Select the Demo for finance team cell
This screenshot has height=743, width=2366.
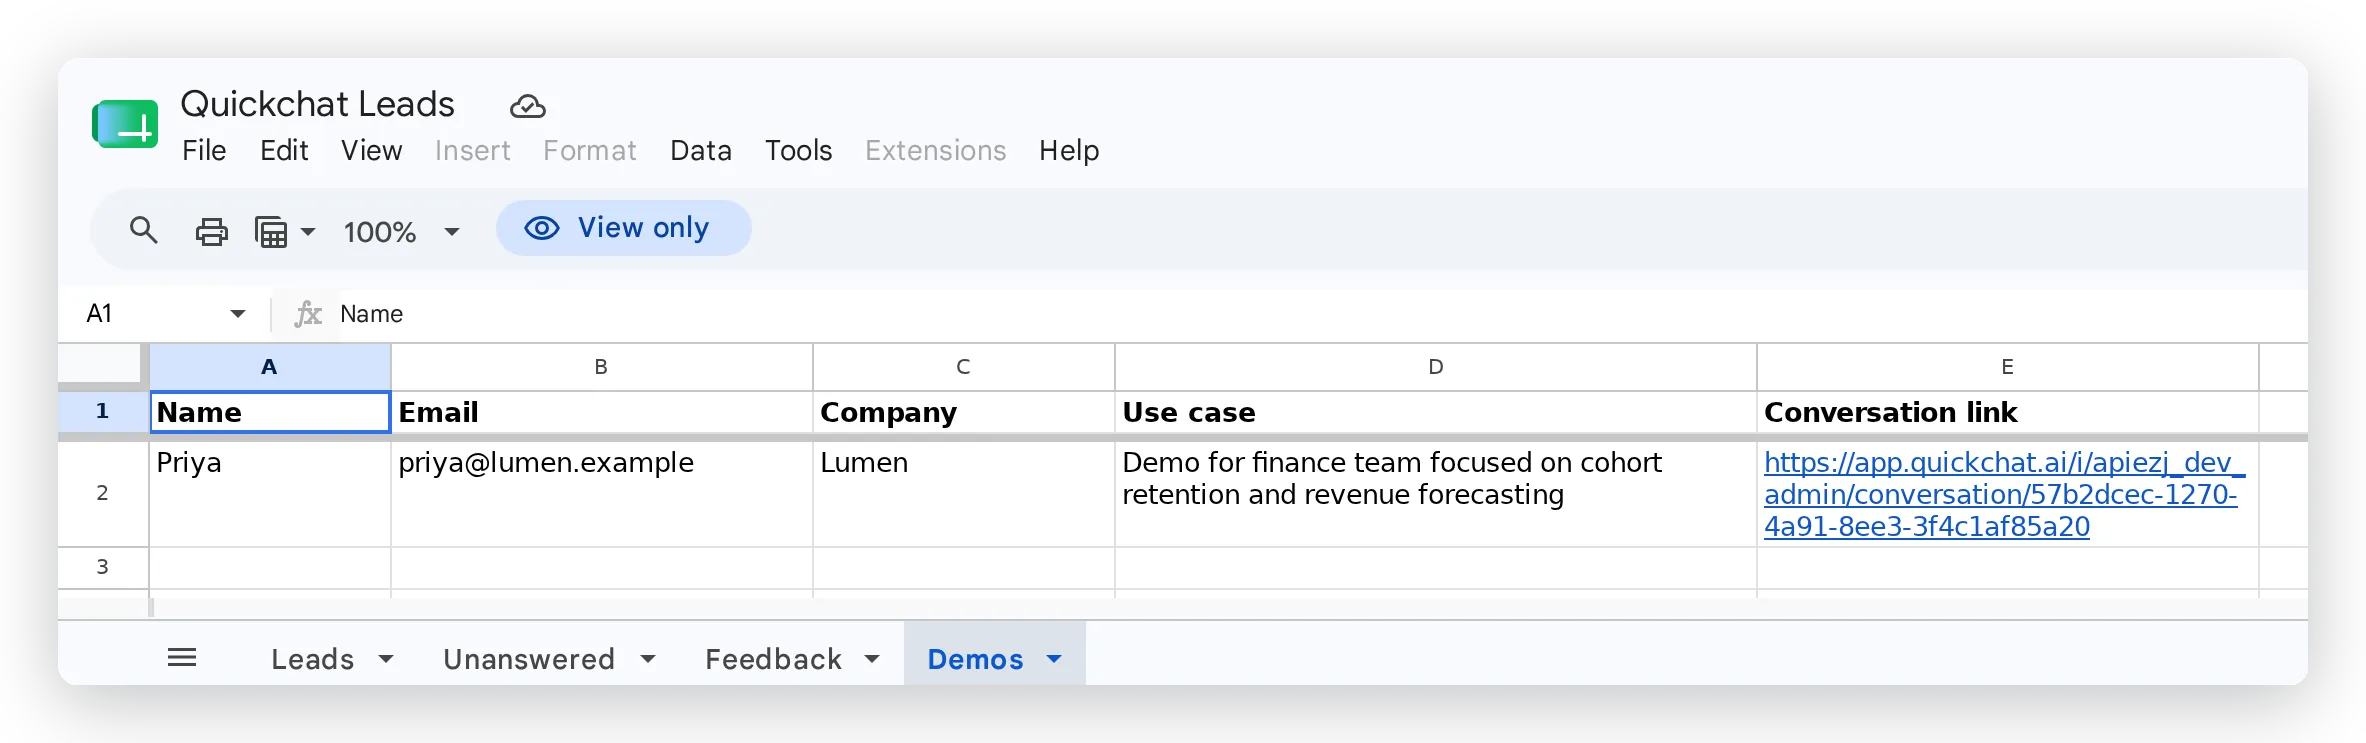[1435, 494]
